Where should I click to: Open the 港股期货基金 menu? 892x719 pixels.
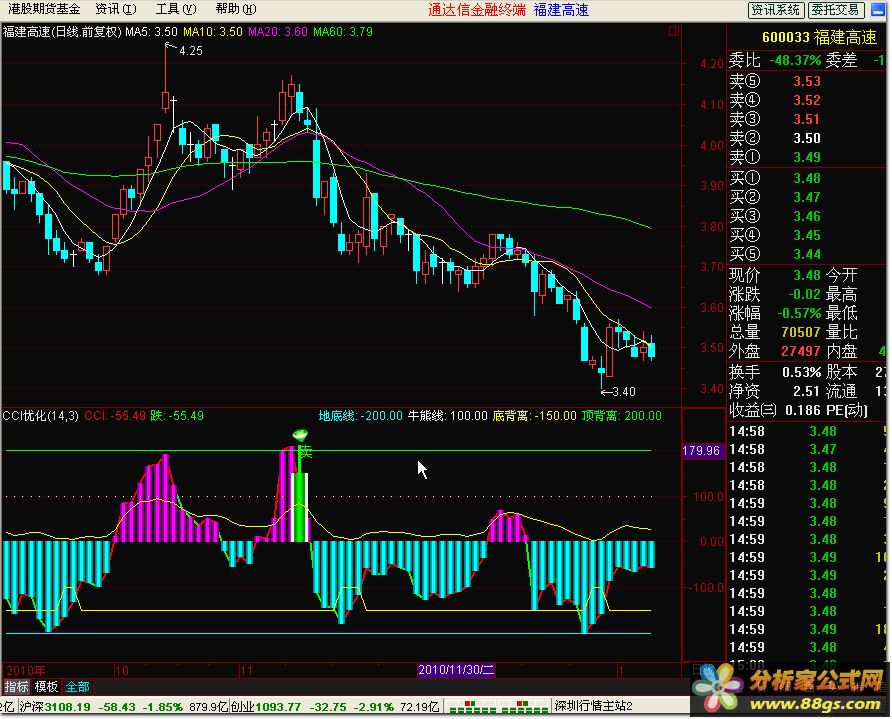(43, 9)
